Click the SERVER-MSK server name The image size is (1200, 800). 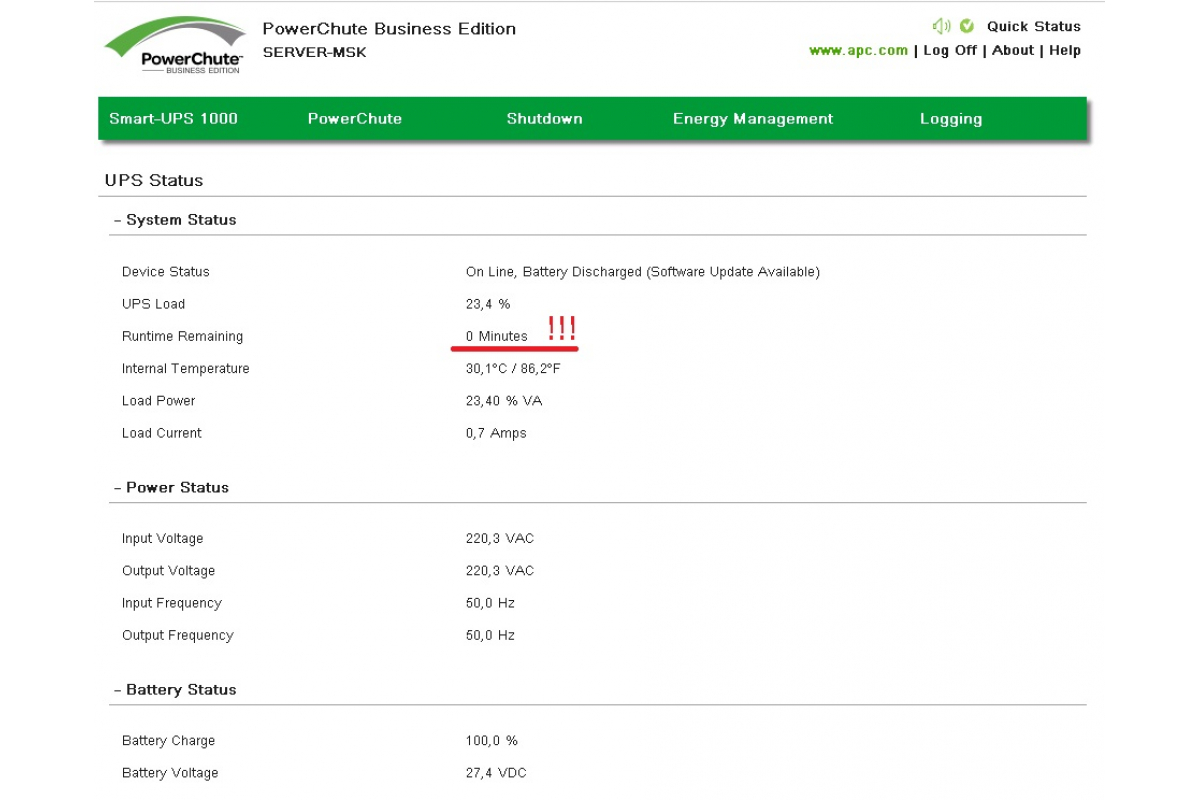coord(315,52)
